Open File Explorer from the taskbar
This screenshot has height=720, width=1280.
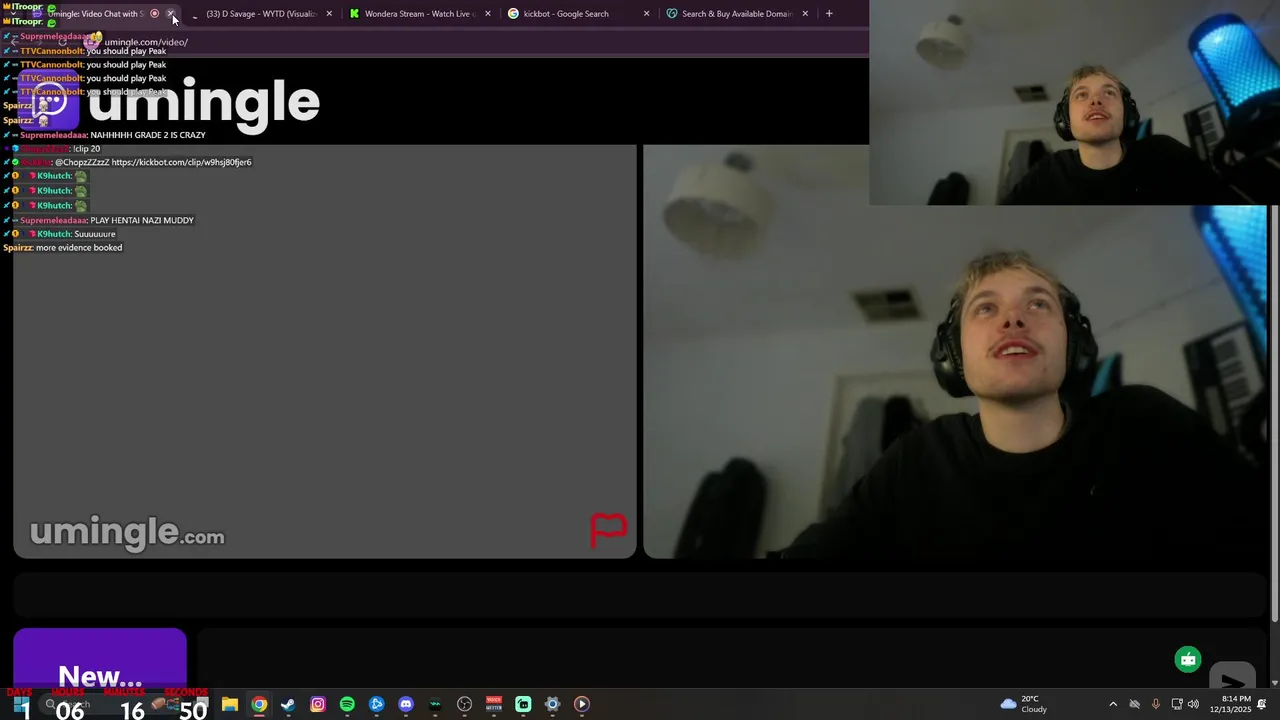(x=230, y=704)
